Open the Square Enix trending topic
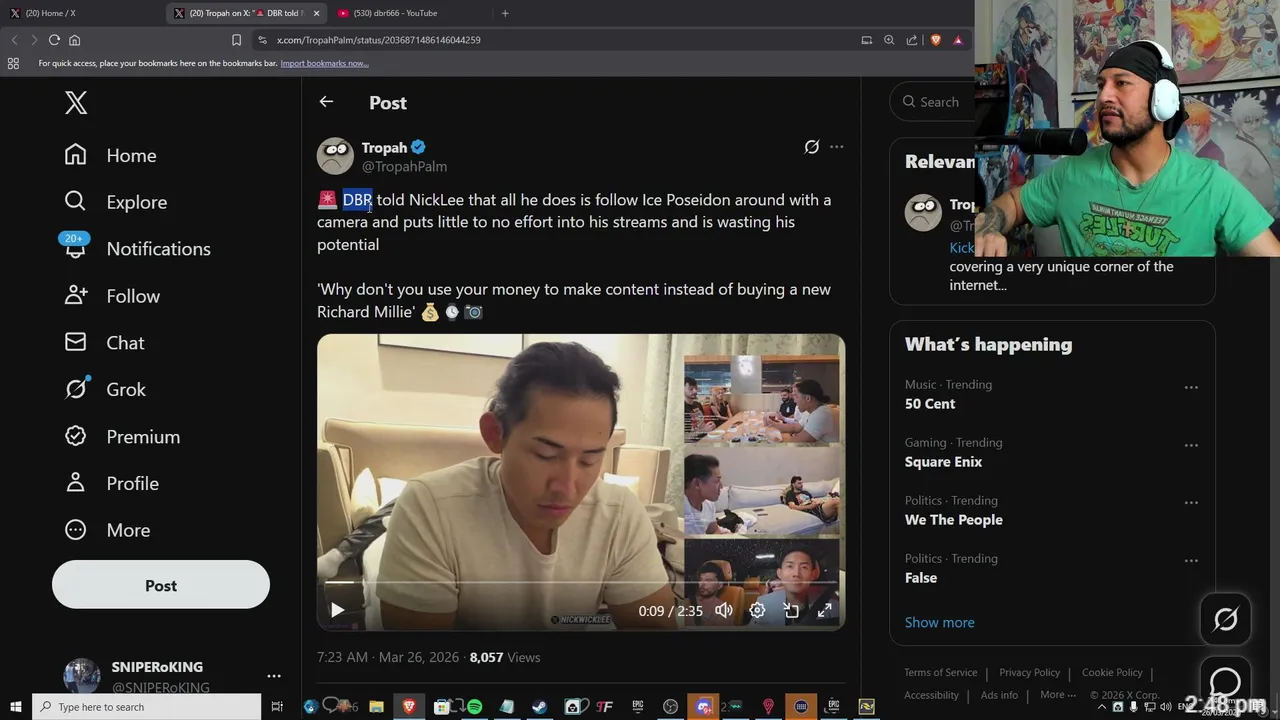The width and height of the screenshot is (1280, 720). pyautogui.click(x=943, y=462)
